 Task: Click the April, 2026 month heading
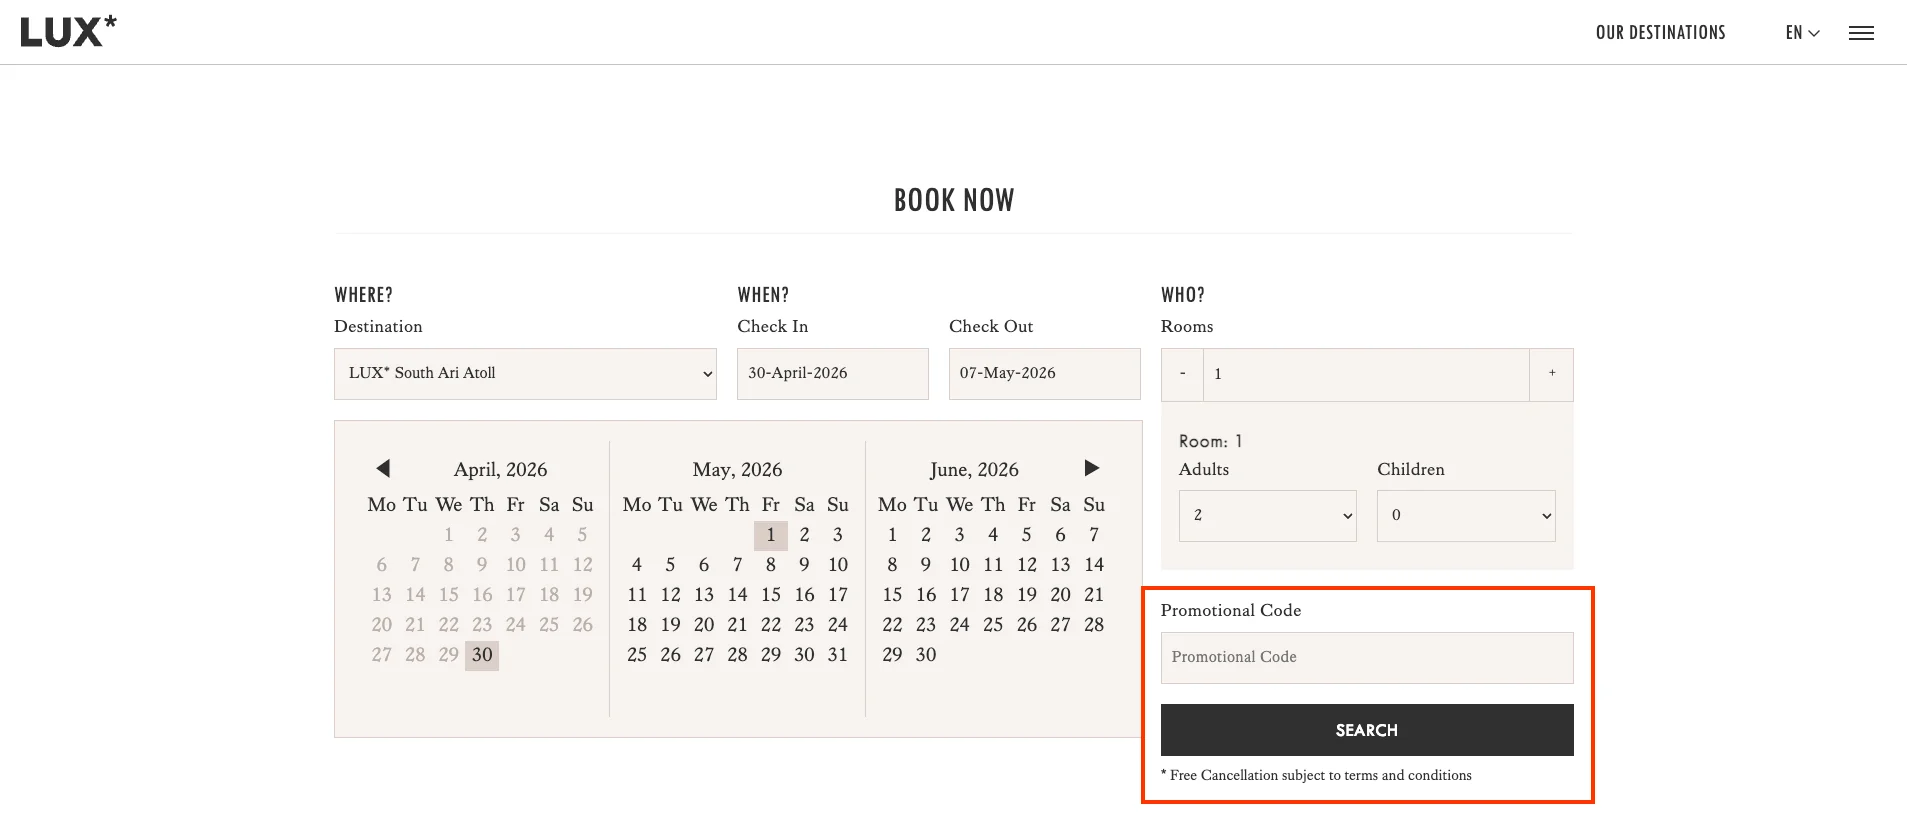click(x=500, y=470)
